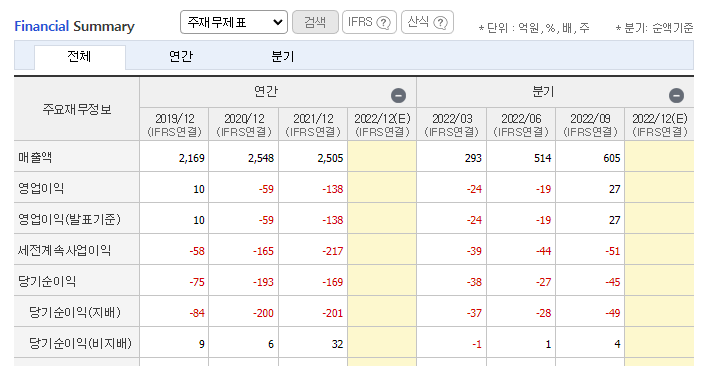Click the 검색 button
The width and height of the screenshot is (712, 366).
[315, 22]
